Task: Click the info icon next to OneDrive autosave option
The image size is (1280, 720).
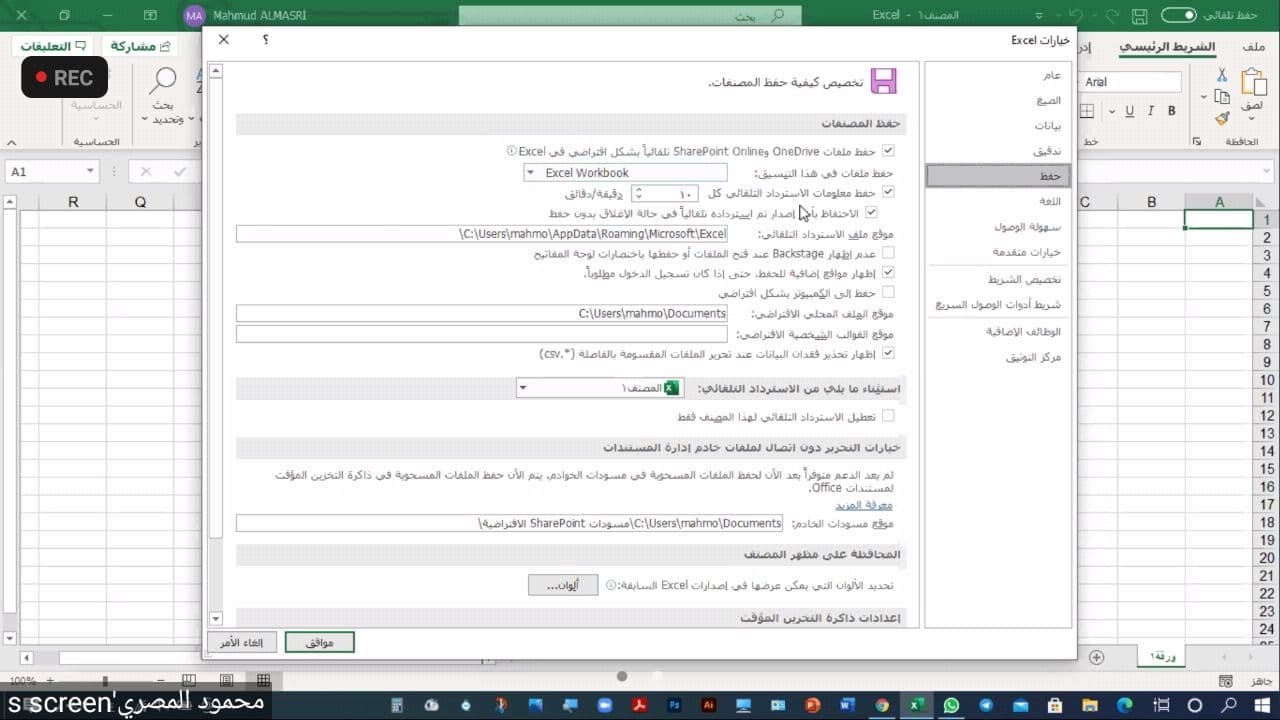Action: pyautogui.click(x=511, y=151)
